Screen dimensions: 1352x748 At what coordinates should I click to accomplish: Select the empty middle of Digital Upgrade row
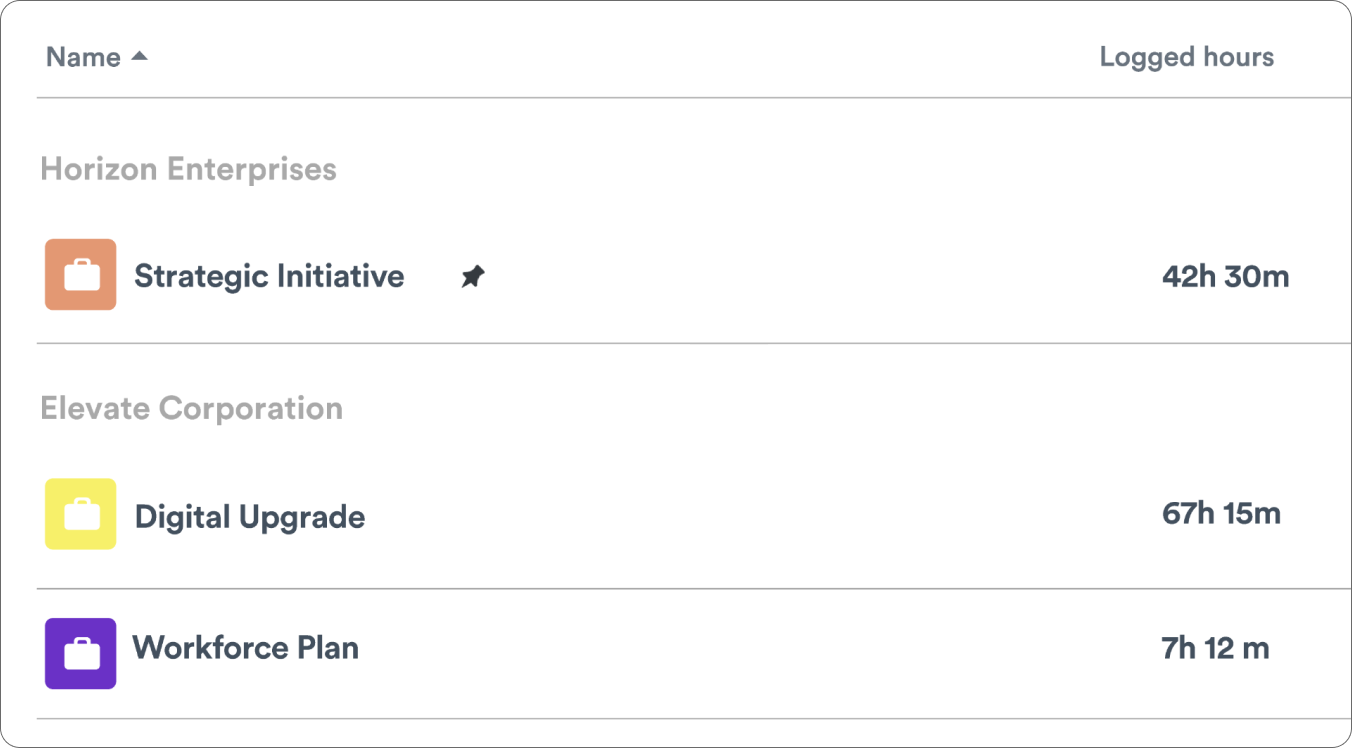tap(750, 516)
